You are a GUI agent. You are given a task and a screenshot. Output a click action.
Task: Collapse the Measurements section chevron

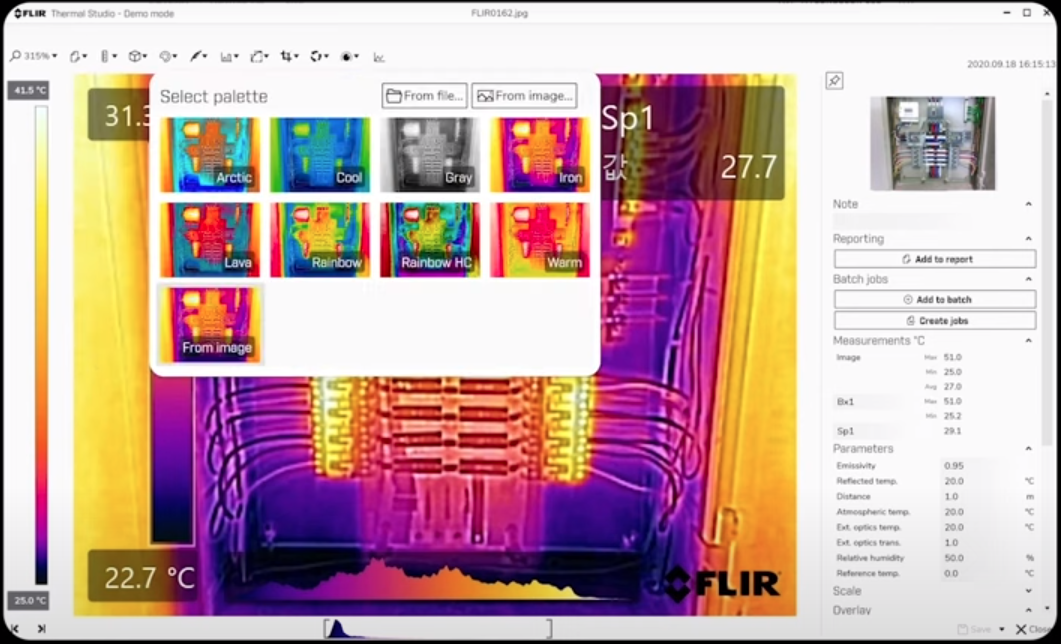point(1028,341)
